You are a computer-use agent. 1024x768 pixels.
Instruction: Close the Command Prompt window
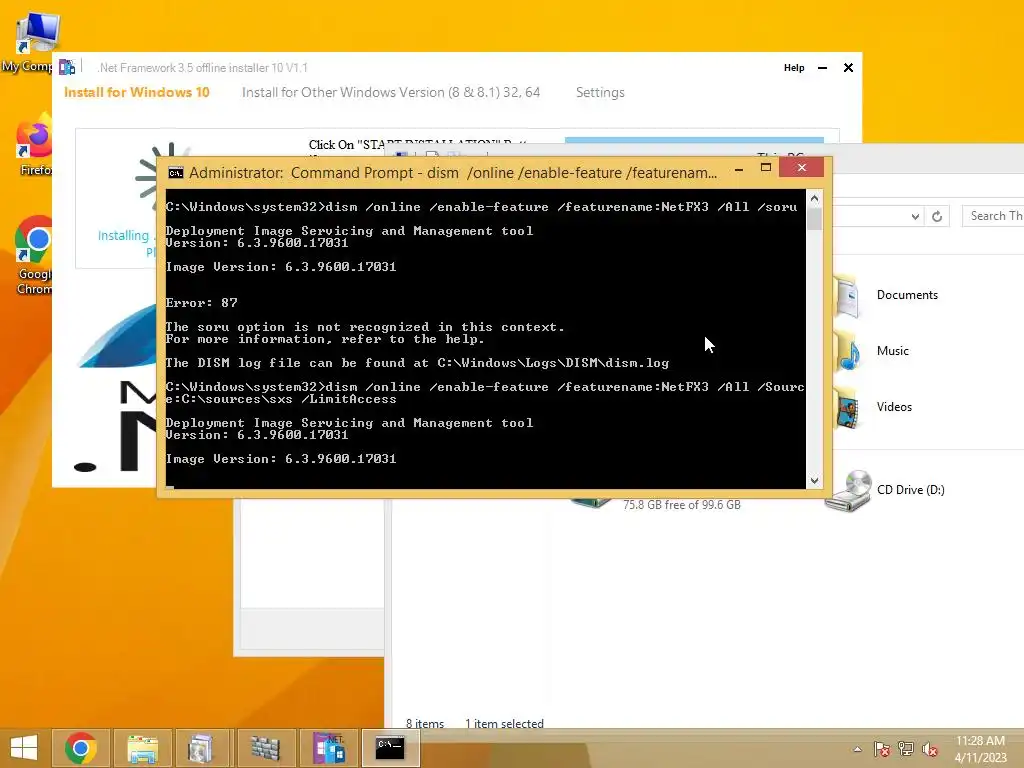(x=802, y=168)
